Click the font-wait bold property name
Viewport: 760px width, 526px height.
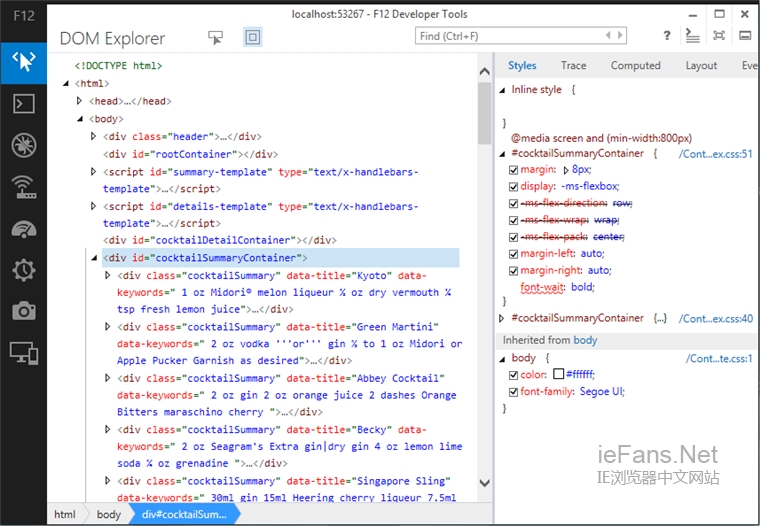(542, 287)
